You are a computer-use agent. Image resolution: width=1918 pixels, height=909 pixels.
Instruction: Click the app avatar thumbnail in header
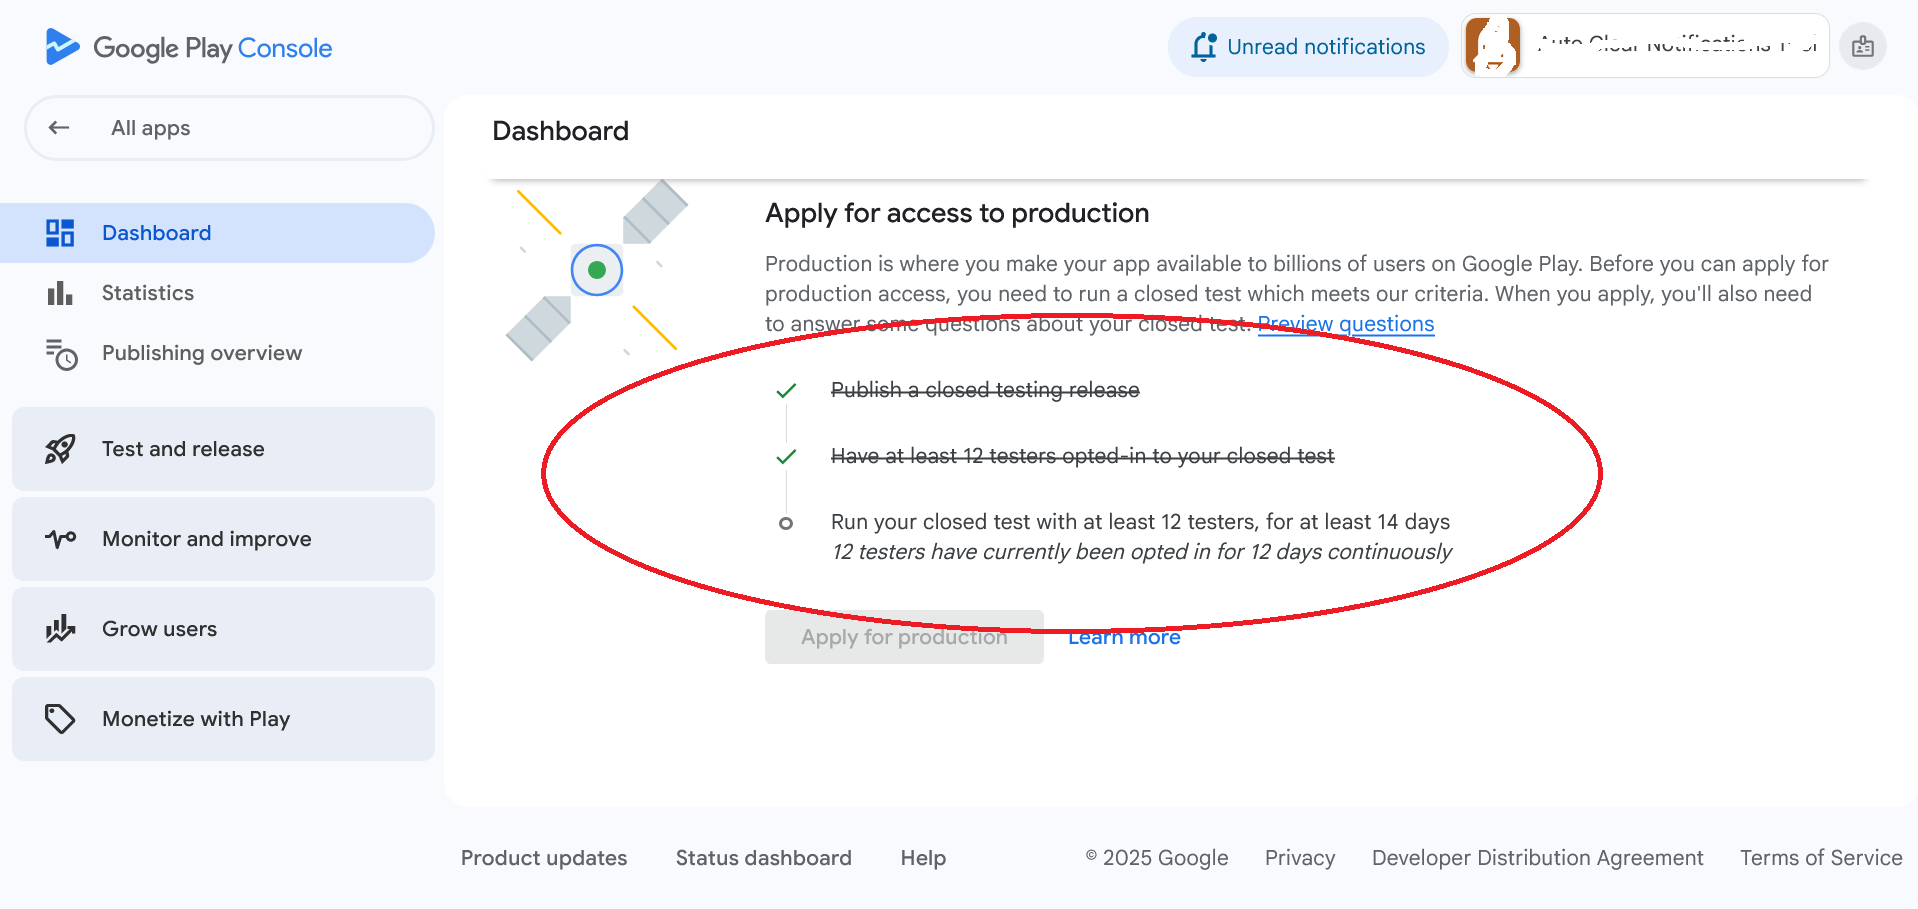(1492, 46)
